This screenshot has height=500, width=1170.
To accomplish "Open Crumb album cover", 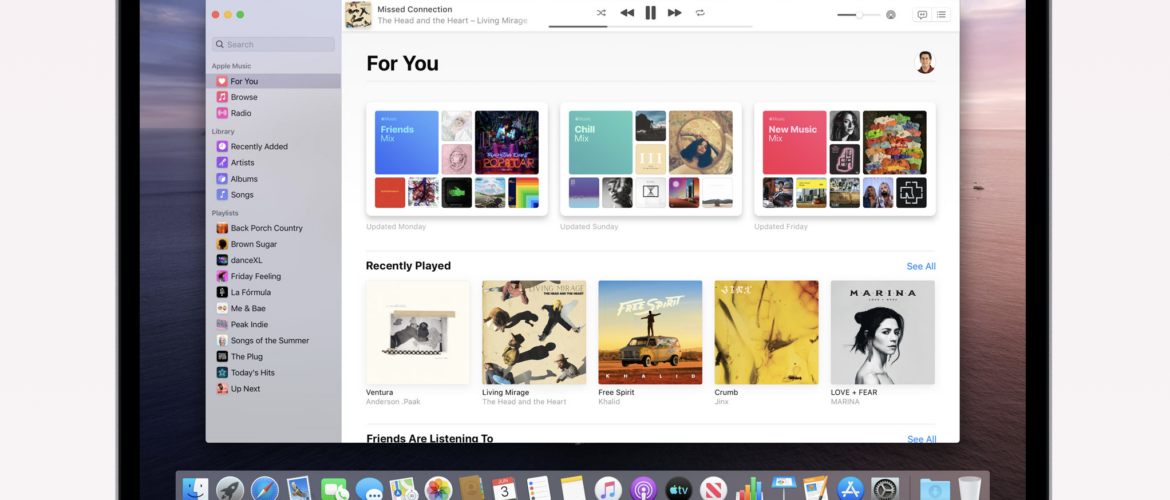I will pos(766,332).
